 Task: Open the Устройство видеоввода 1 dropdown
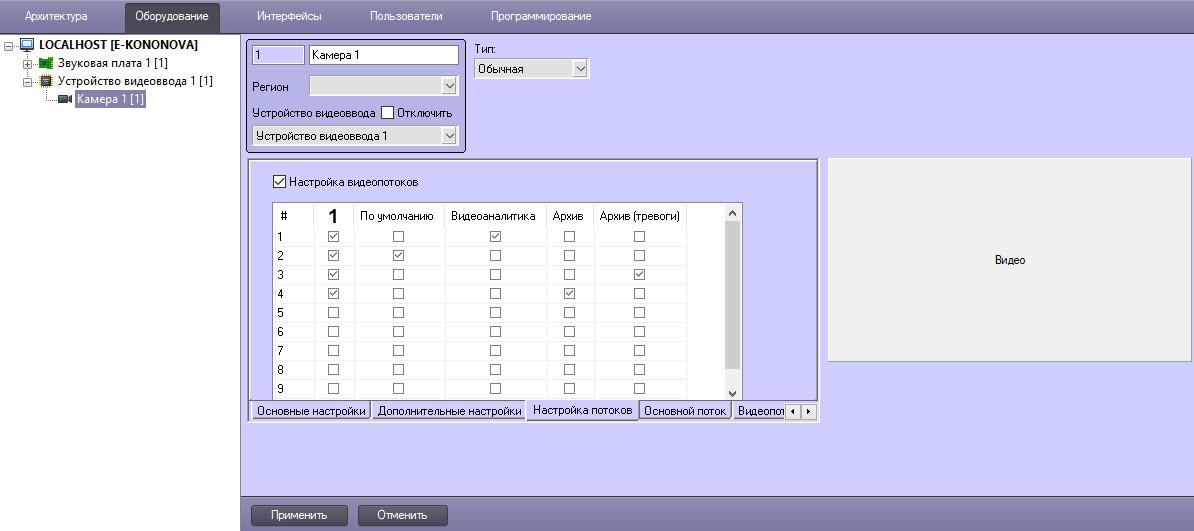point(355,135)
